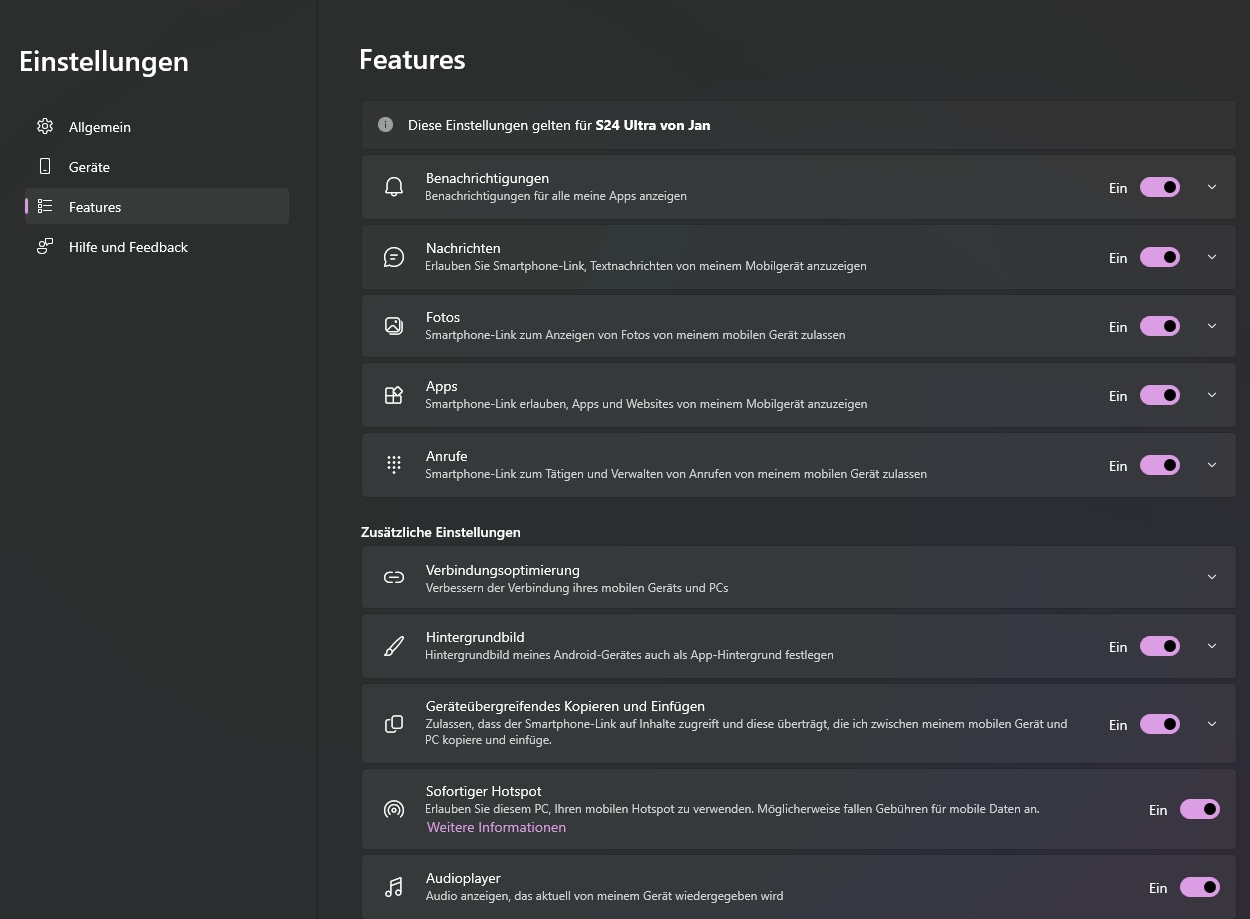The height and width of the screenshot is (919, 1250).
Task: Click the Audioplayer music note icon
Action: 394,887
